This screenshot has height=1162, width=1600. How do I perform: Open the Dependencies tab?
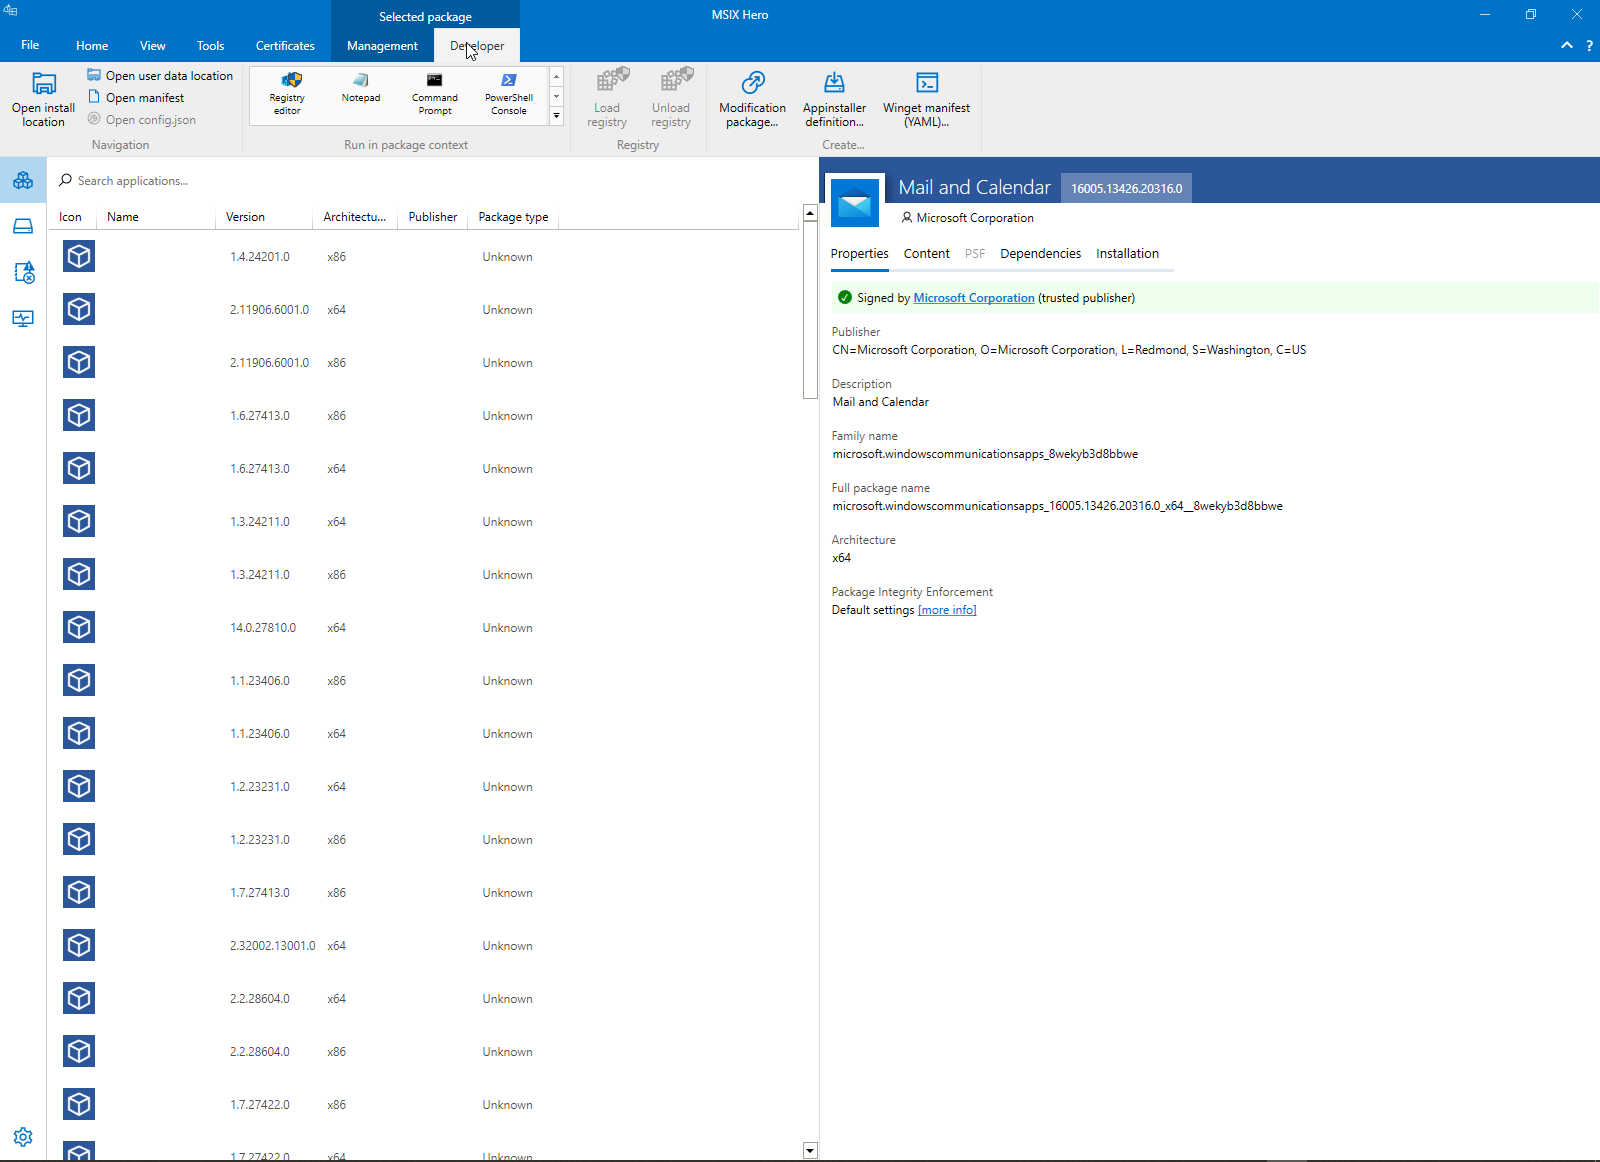pyautogui.click(x=1041, y=254)
